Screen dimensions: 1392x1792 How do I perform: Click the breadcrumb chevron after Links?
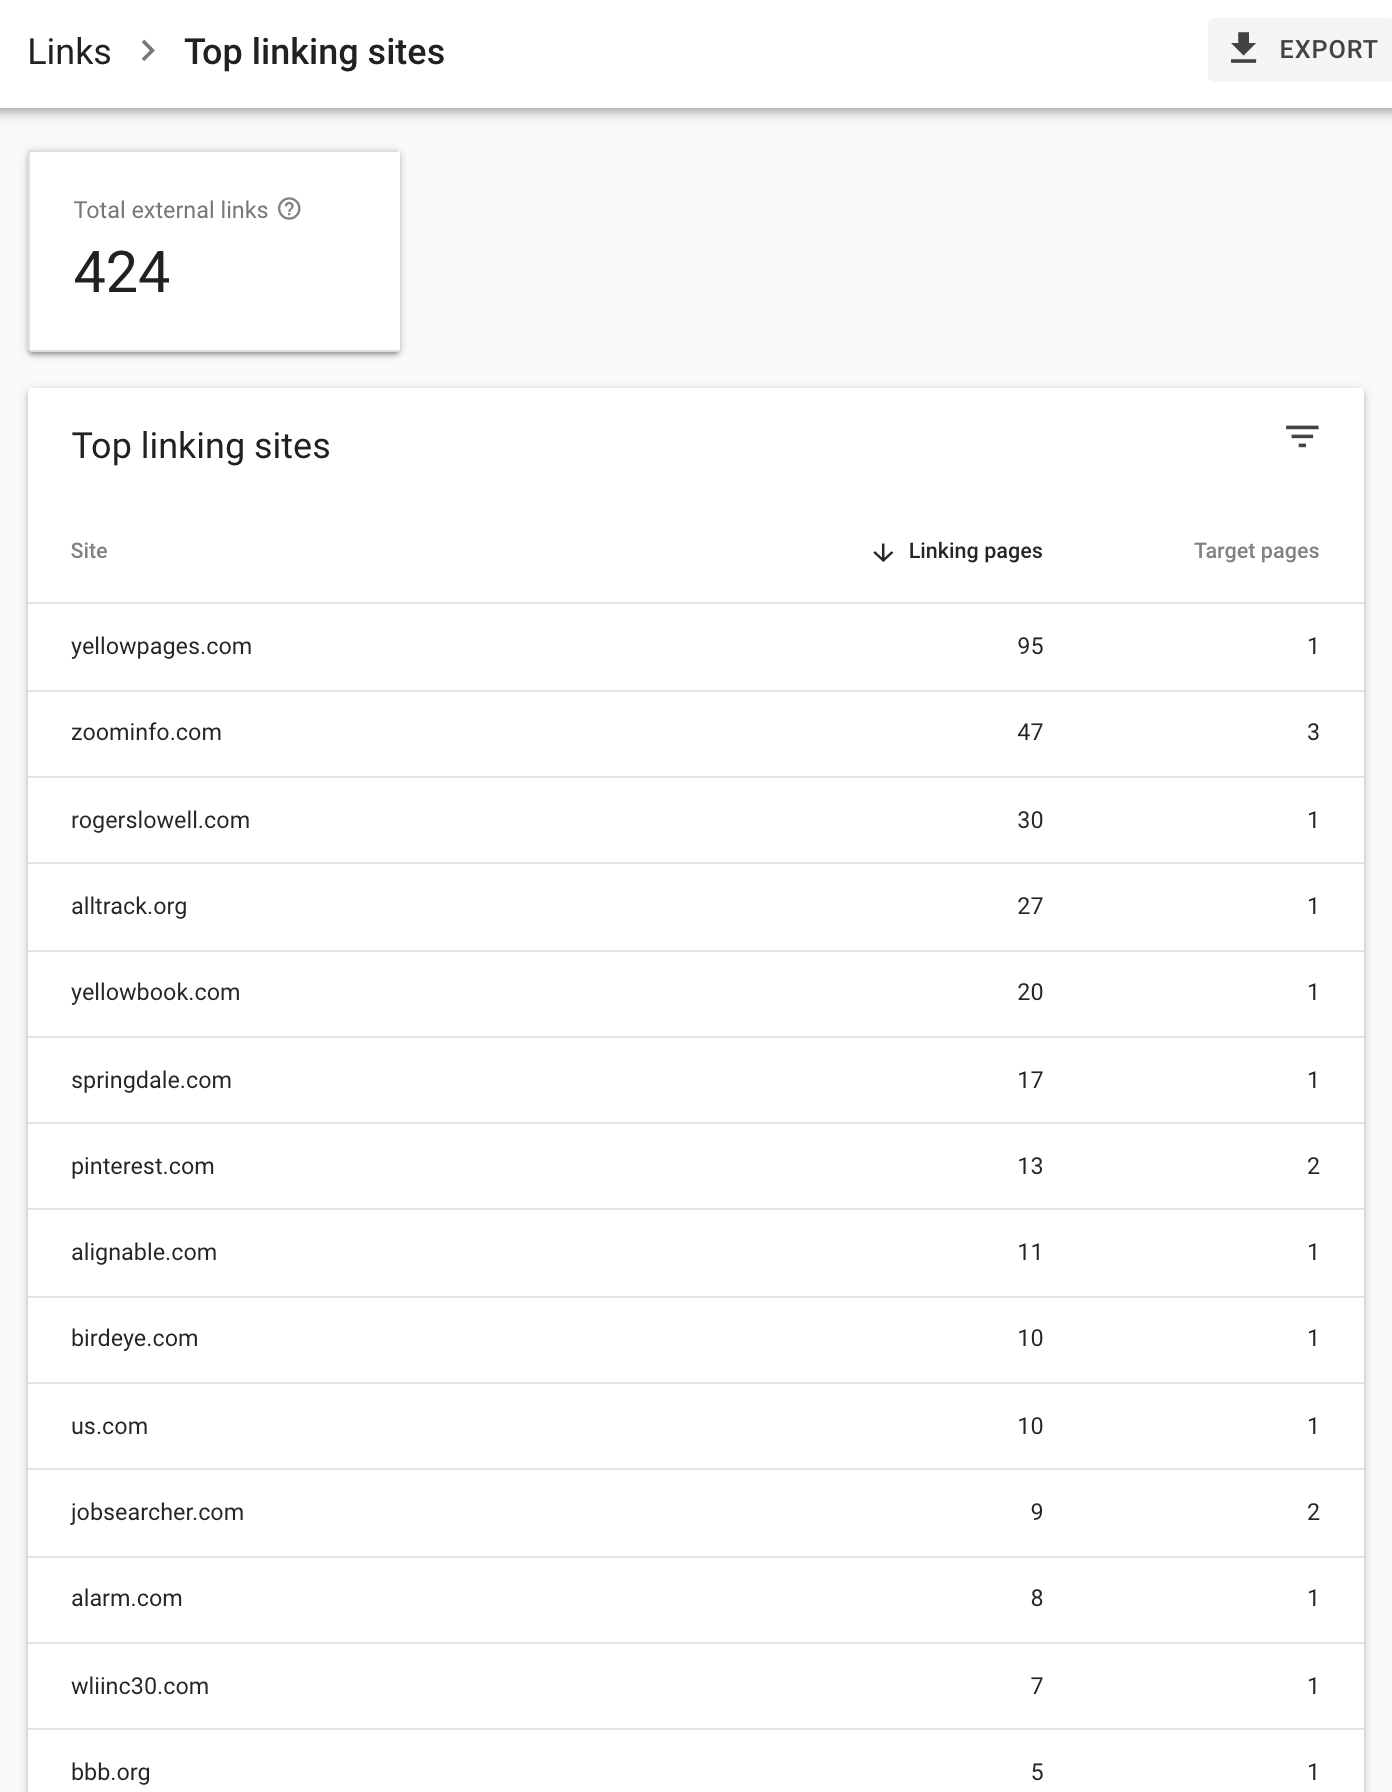148,51
